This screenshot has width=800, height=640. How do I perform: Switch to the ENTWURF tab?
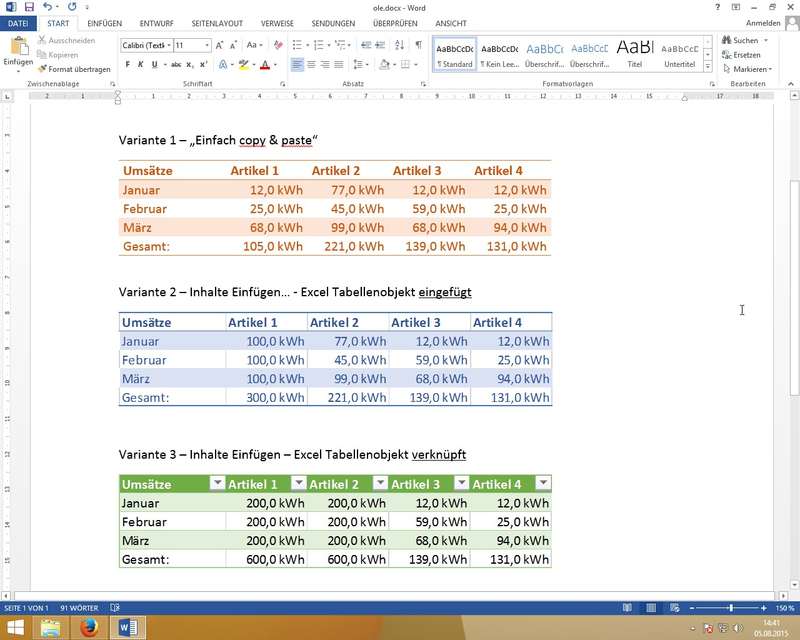[x=157, y=23]
